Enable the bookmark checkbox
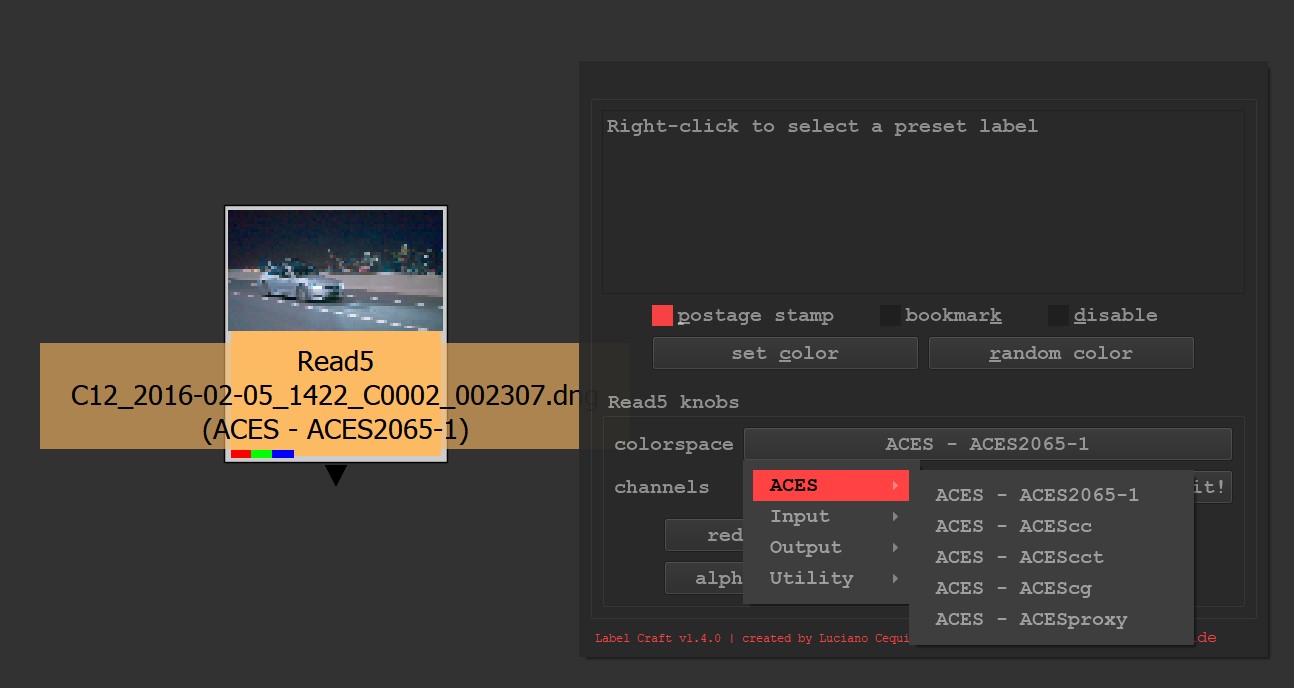Viewport: 1294px width, 688px height. tap(890, 316)
